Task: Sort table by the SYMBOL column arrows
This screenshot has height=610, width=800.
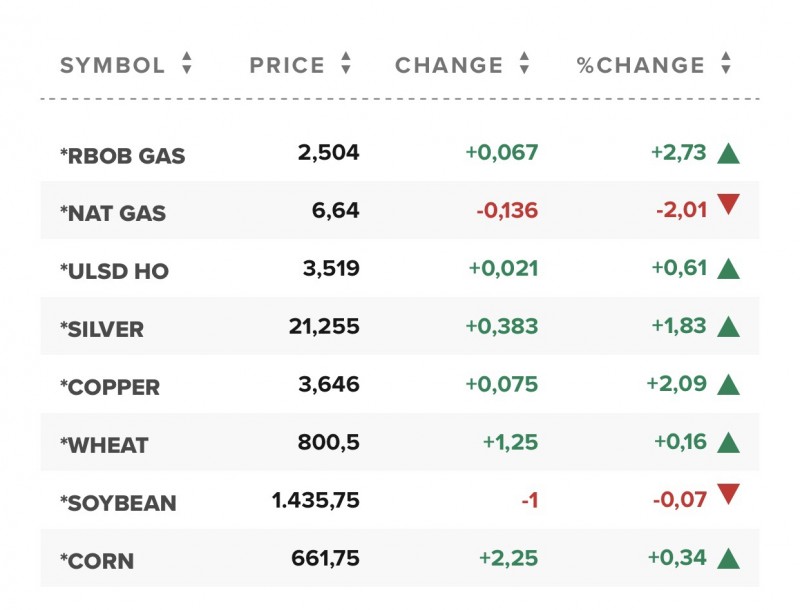Action: 186,65
